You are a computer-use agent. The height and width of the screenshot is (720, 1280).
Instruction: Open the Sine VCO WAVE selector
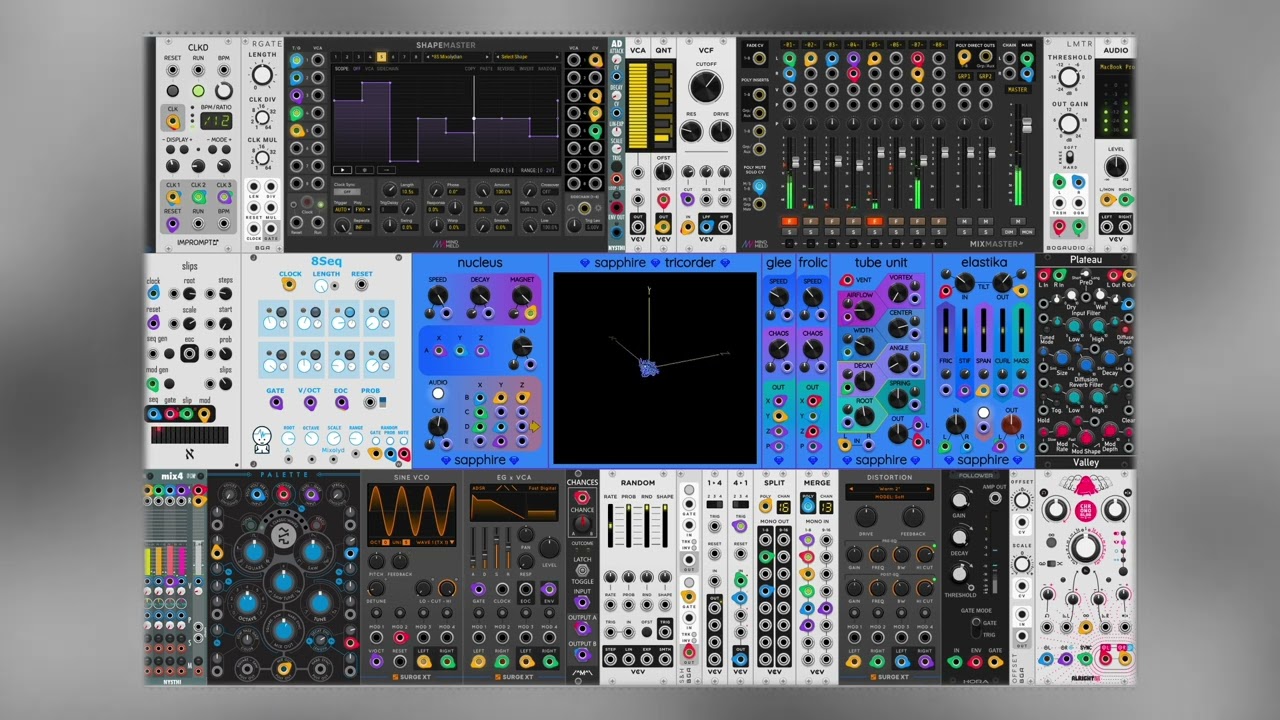[436, 542]
